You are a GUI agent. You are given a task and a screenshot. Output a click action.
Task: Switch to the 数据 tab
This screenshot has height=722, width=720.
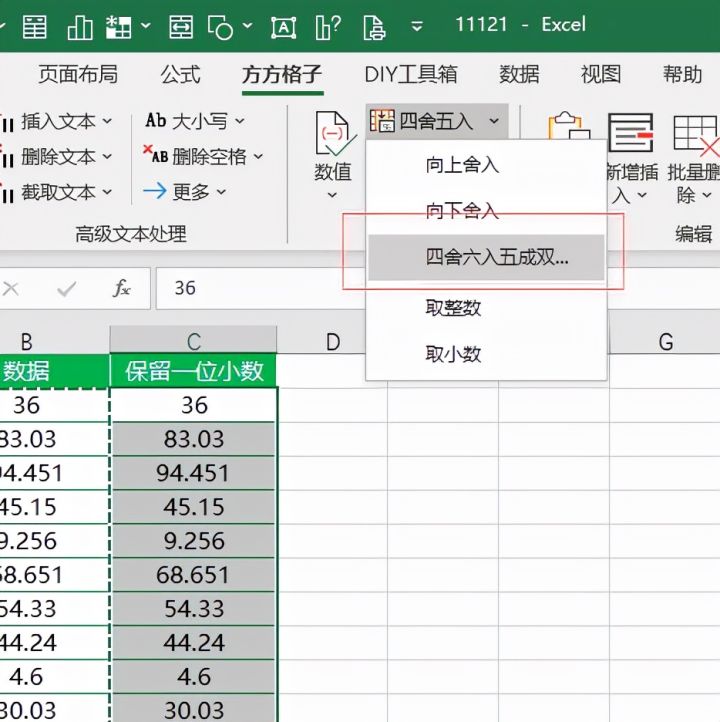(x=519, y=75)
